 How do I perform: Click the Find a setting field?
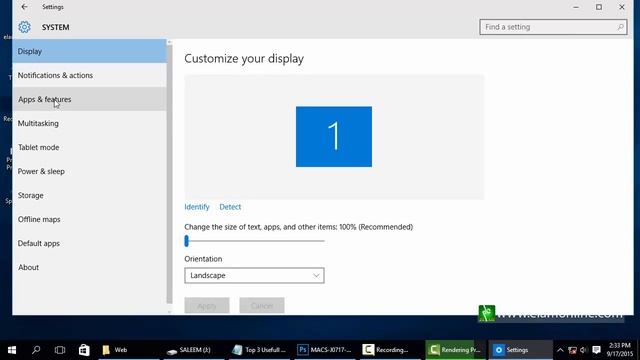(553, 27)
